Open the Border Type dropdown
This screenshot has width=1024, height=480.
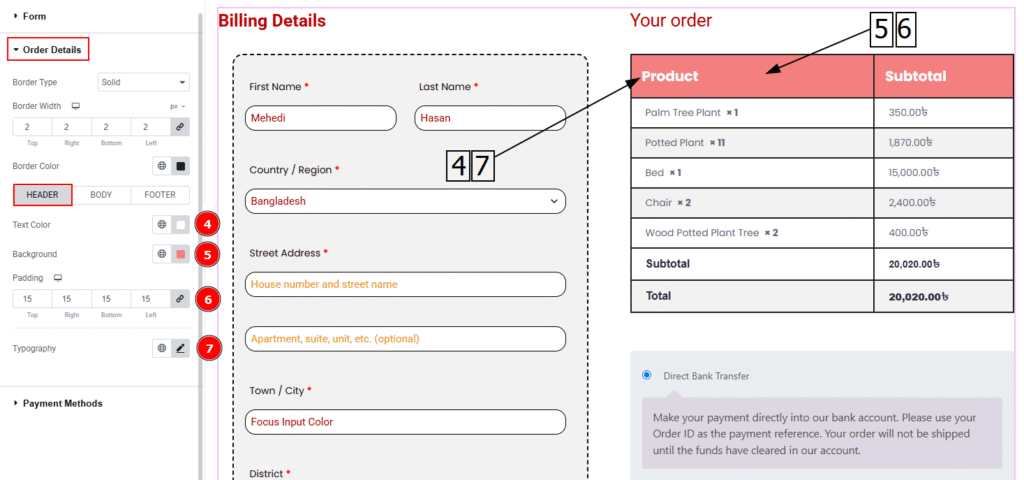[144, 82]
